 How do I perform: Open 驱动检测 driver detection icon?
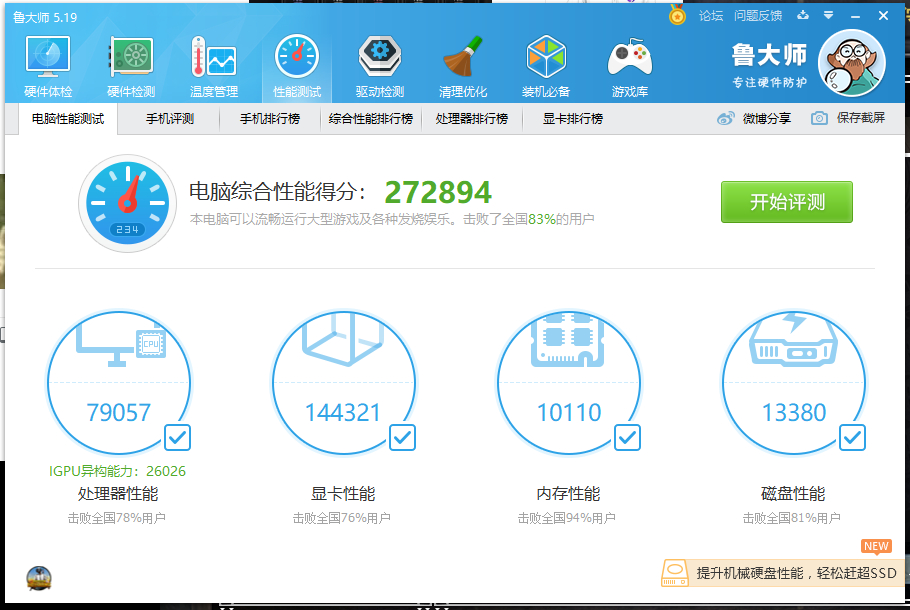click(x=380, y=67)
